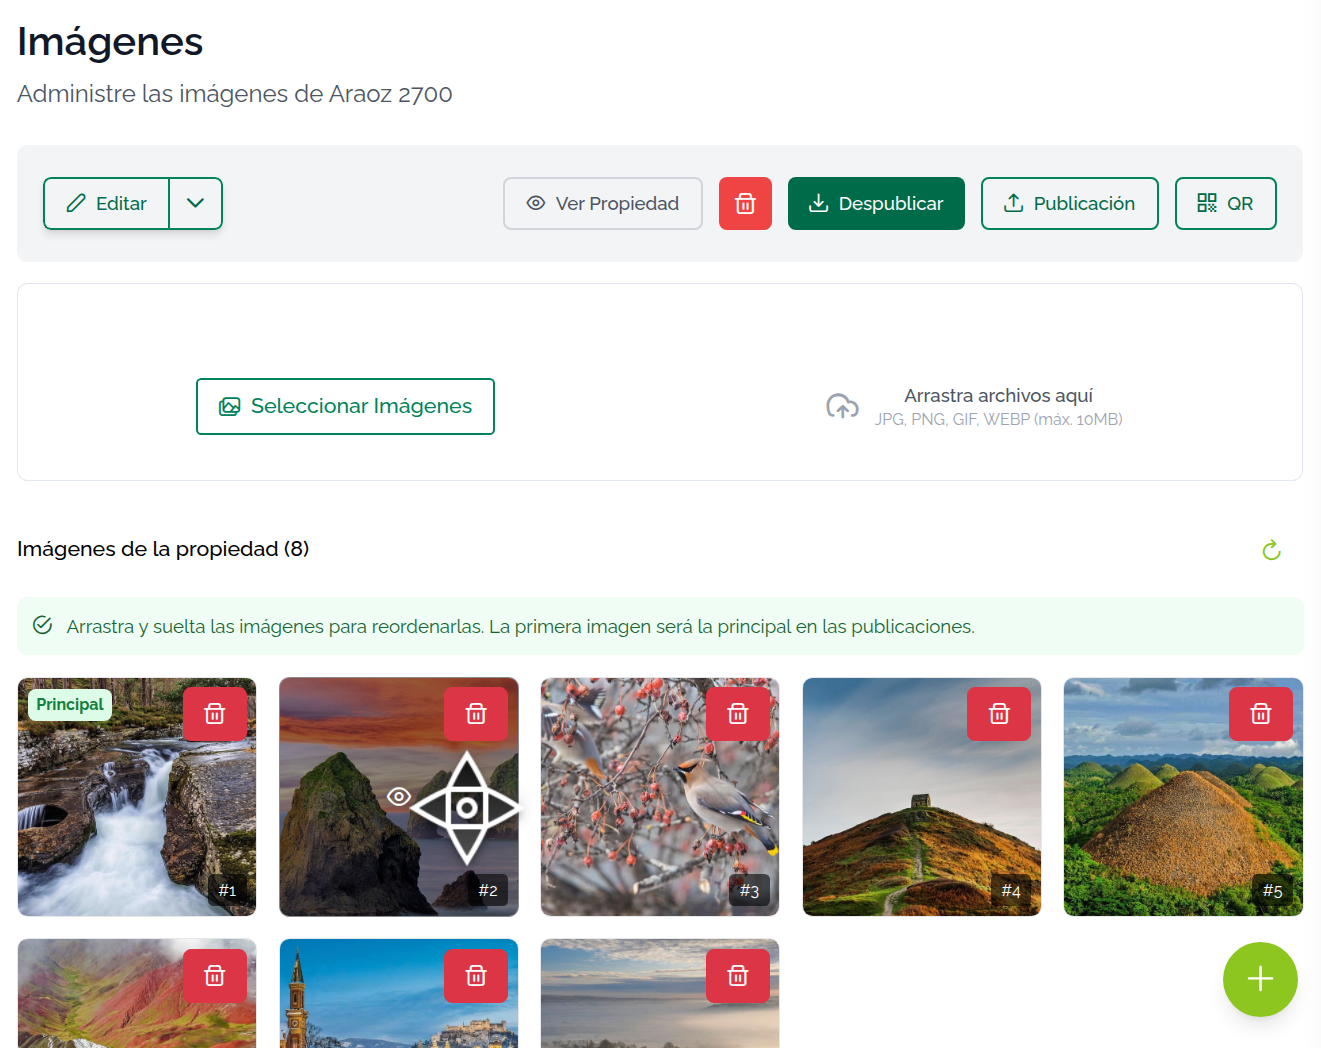Delete the misty landscape image in second row
The height and width of the screenshot is (1048, 1321).
pyautogui.click(x=738, y=976)
